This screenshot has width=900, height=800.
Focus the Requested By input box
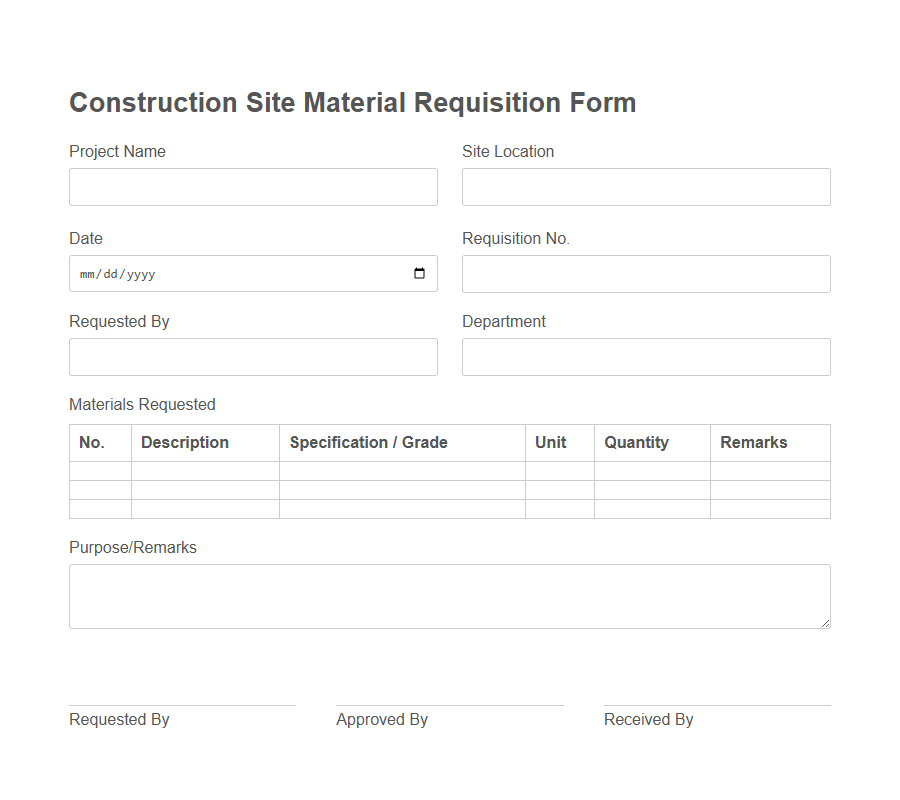click(253, 357)
